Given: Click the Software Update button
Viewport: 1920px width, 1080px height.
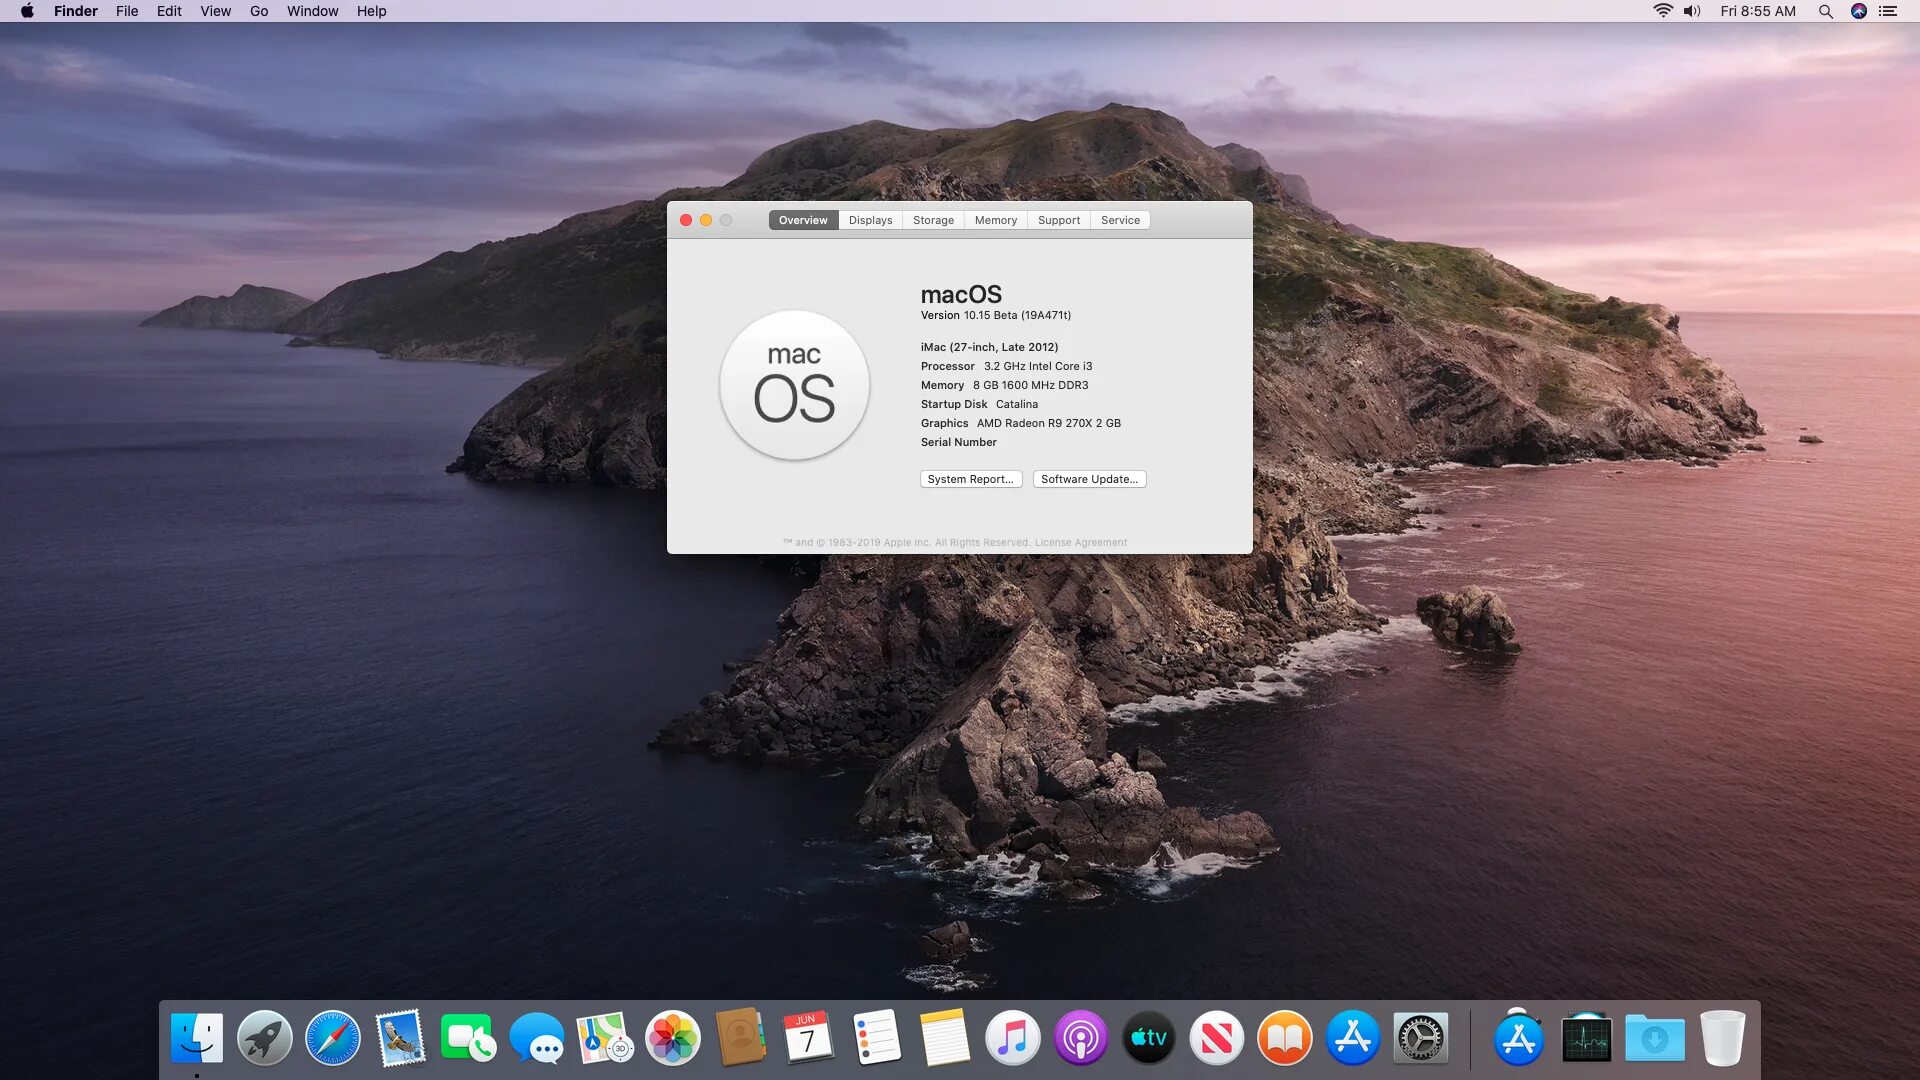Looking at the screenshot, I should [1088, 479].
